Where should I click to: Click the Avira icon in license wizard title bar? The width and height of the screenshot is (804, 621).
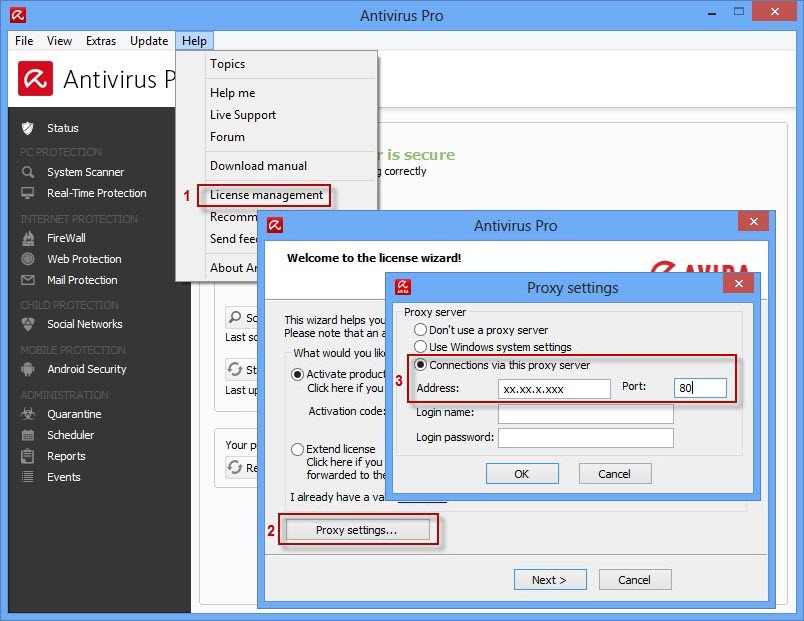tap(275, 225)
